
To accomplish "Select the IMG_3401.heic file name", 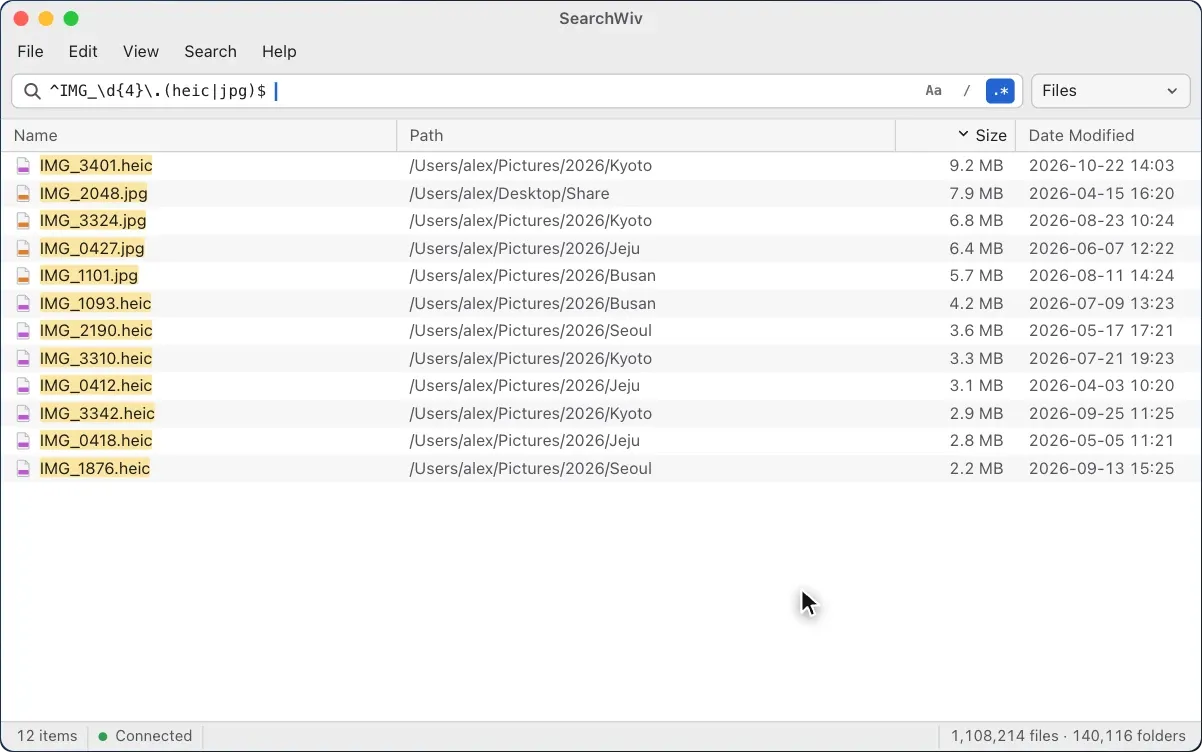I will [x=96, y=166].
